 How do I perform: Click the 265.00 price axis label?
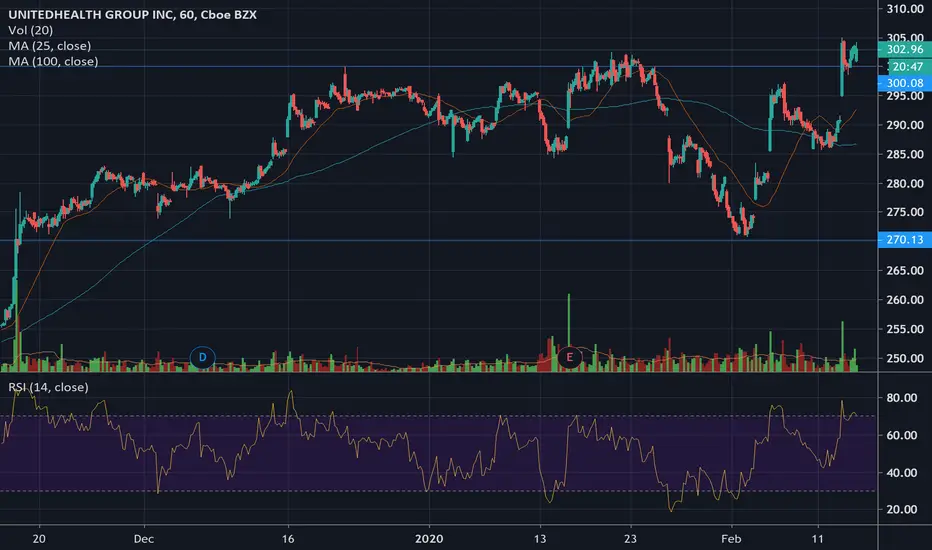coord(905,271)
